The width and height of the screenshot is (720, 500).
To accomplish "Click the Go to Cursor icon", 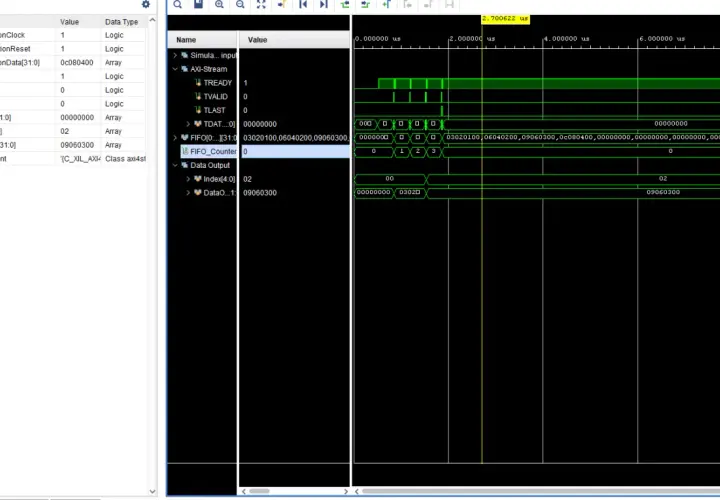I will click(x=282, y=4).
